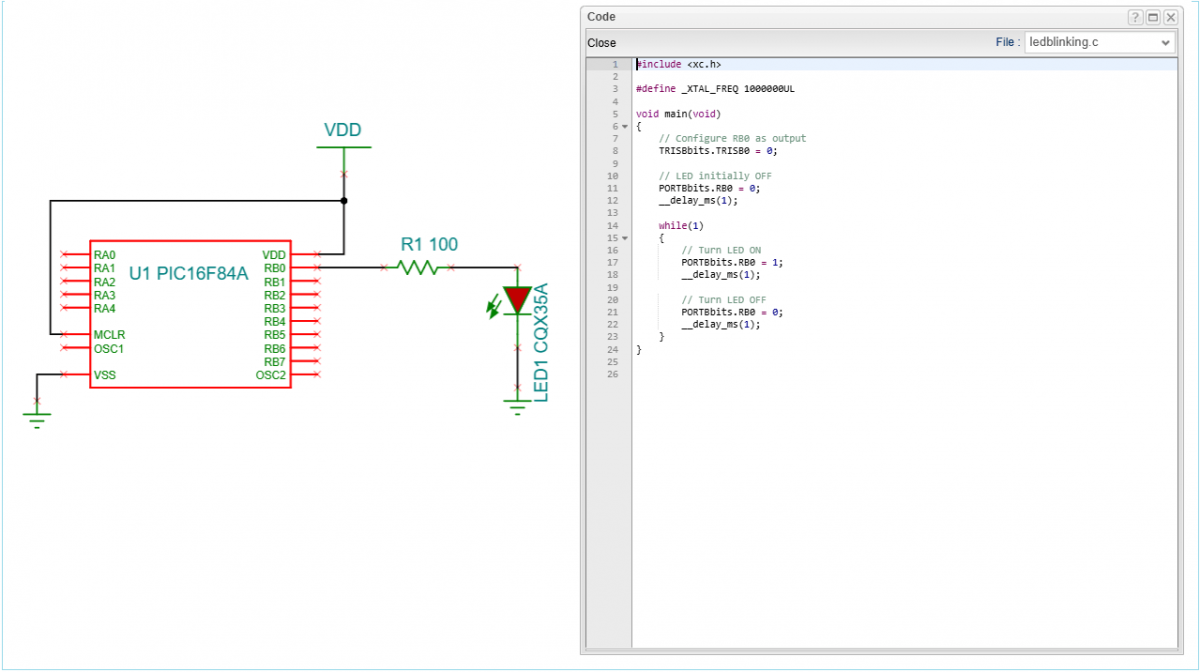Collapse while loop fold arrow at line 15
1200x672 pixels.
625,238
